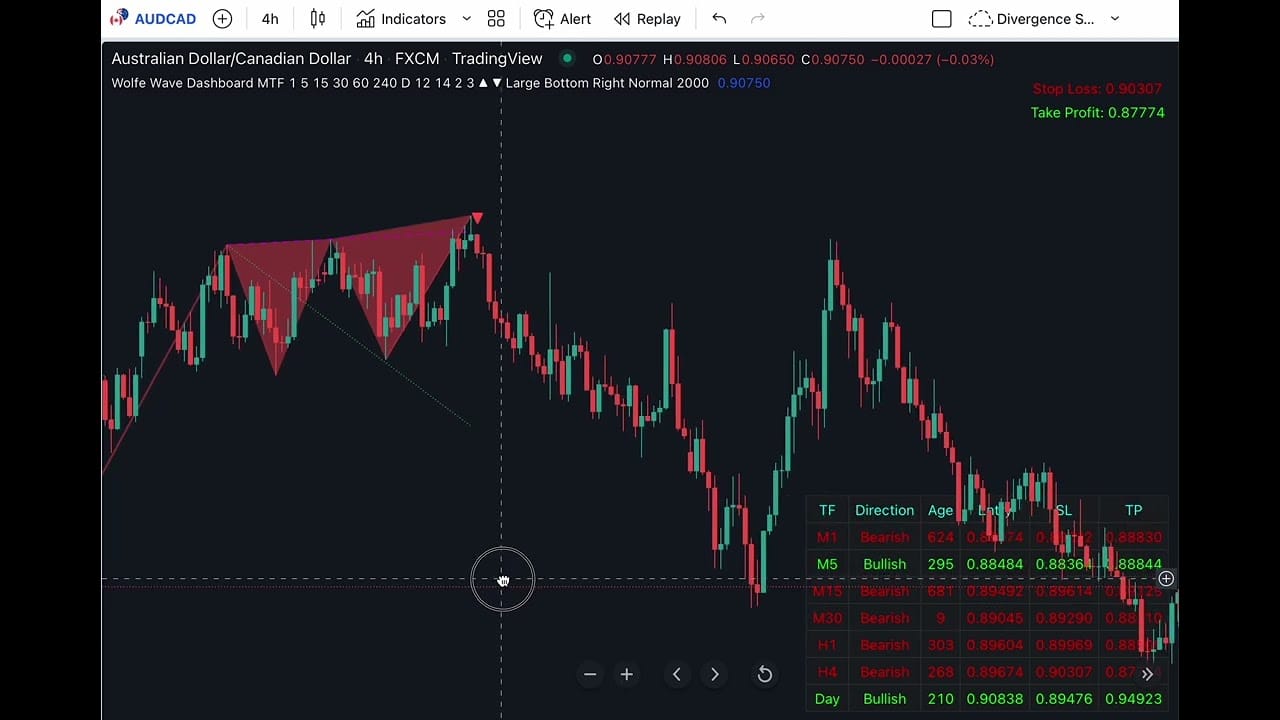Click the plus icon on the price scale
This screenshot has height=720, width=1280.
click(x=1166, y=579)
